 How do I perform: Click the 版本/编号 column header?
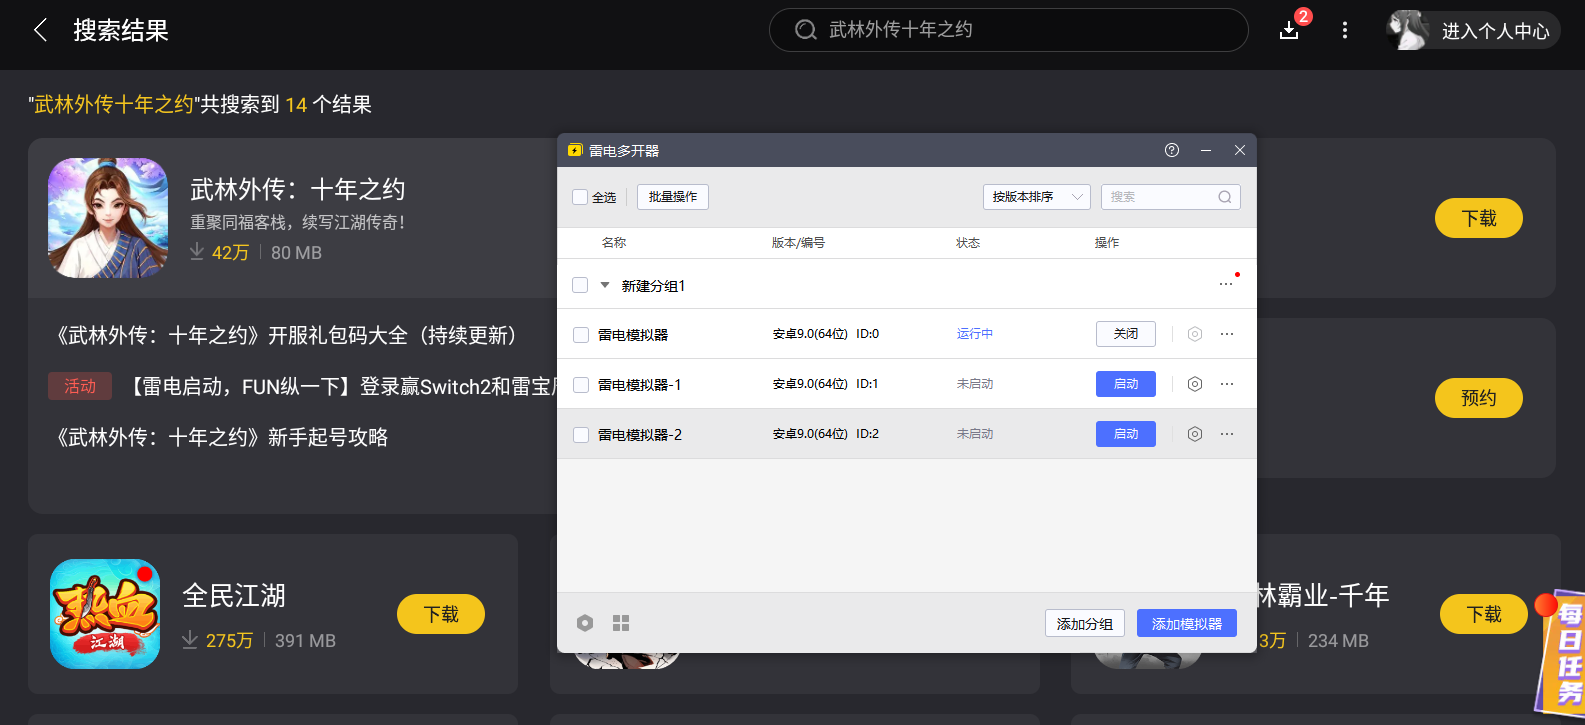coord(798,243)
